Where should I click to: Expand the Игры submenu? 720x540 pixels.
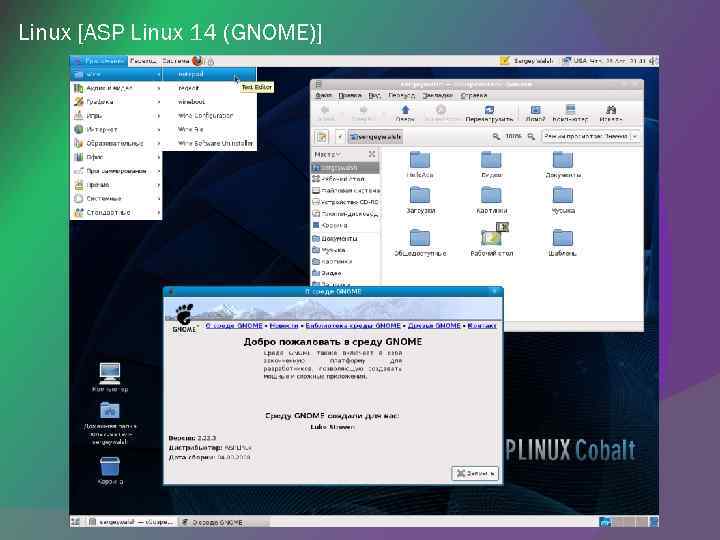click(116, 115)
